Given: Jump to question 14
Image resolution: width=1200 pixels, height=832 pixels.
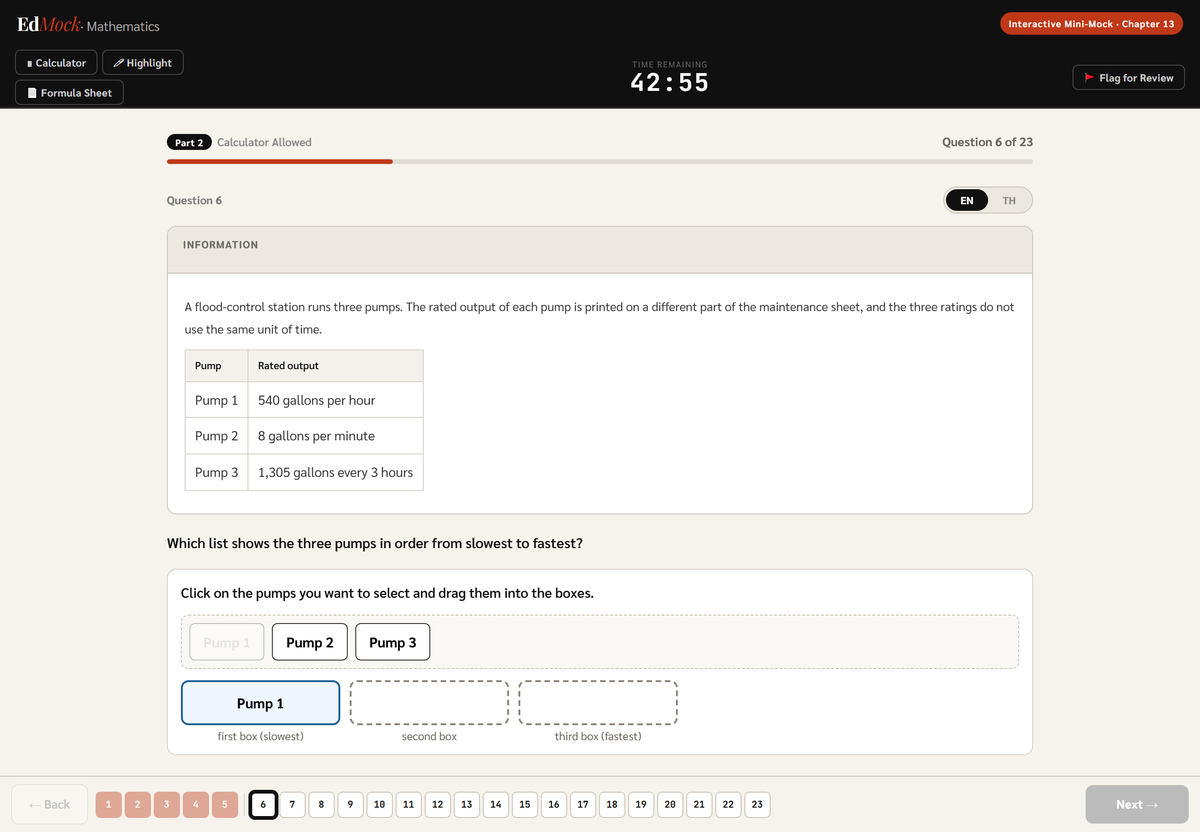Looking at the screenshot, I should pyautogui.click(x=495, y=804).
